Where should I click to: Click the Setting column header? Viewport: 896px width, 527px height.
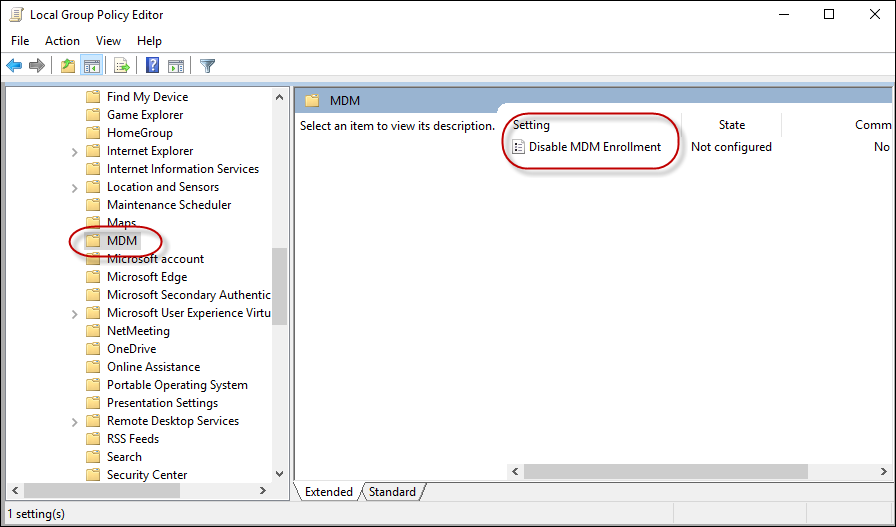point(531,125)
